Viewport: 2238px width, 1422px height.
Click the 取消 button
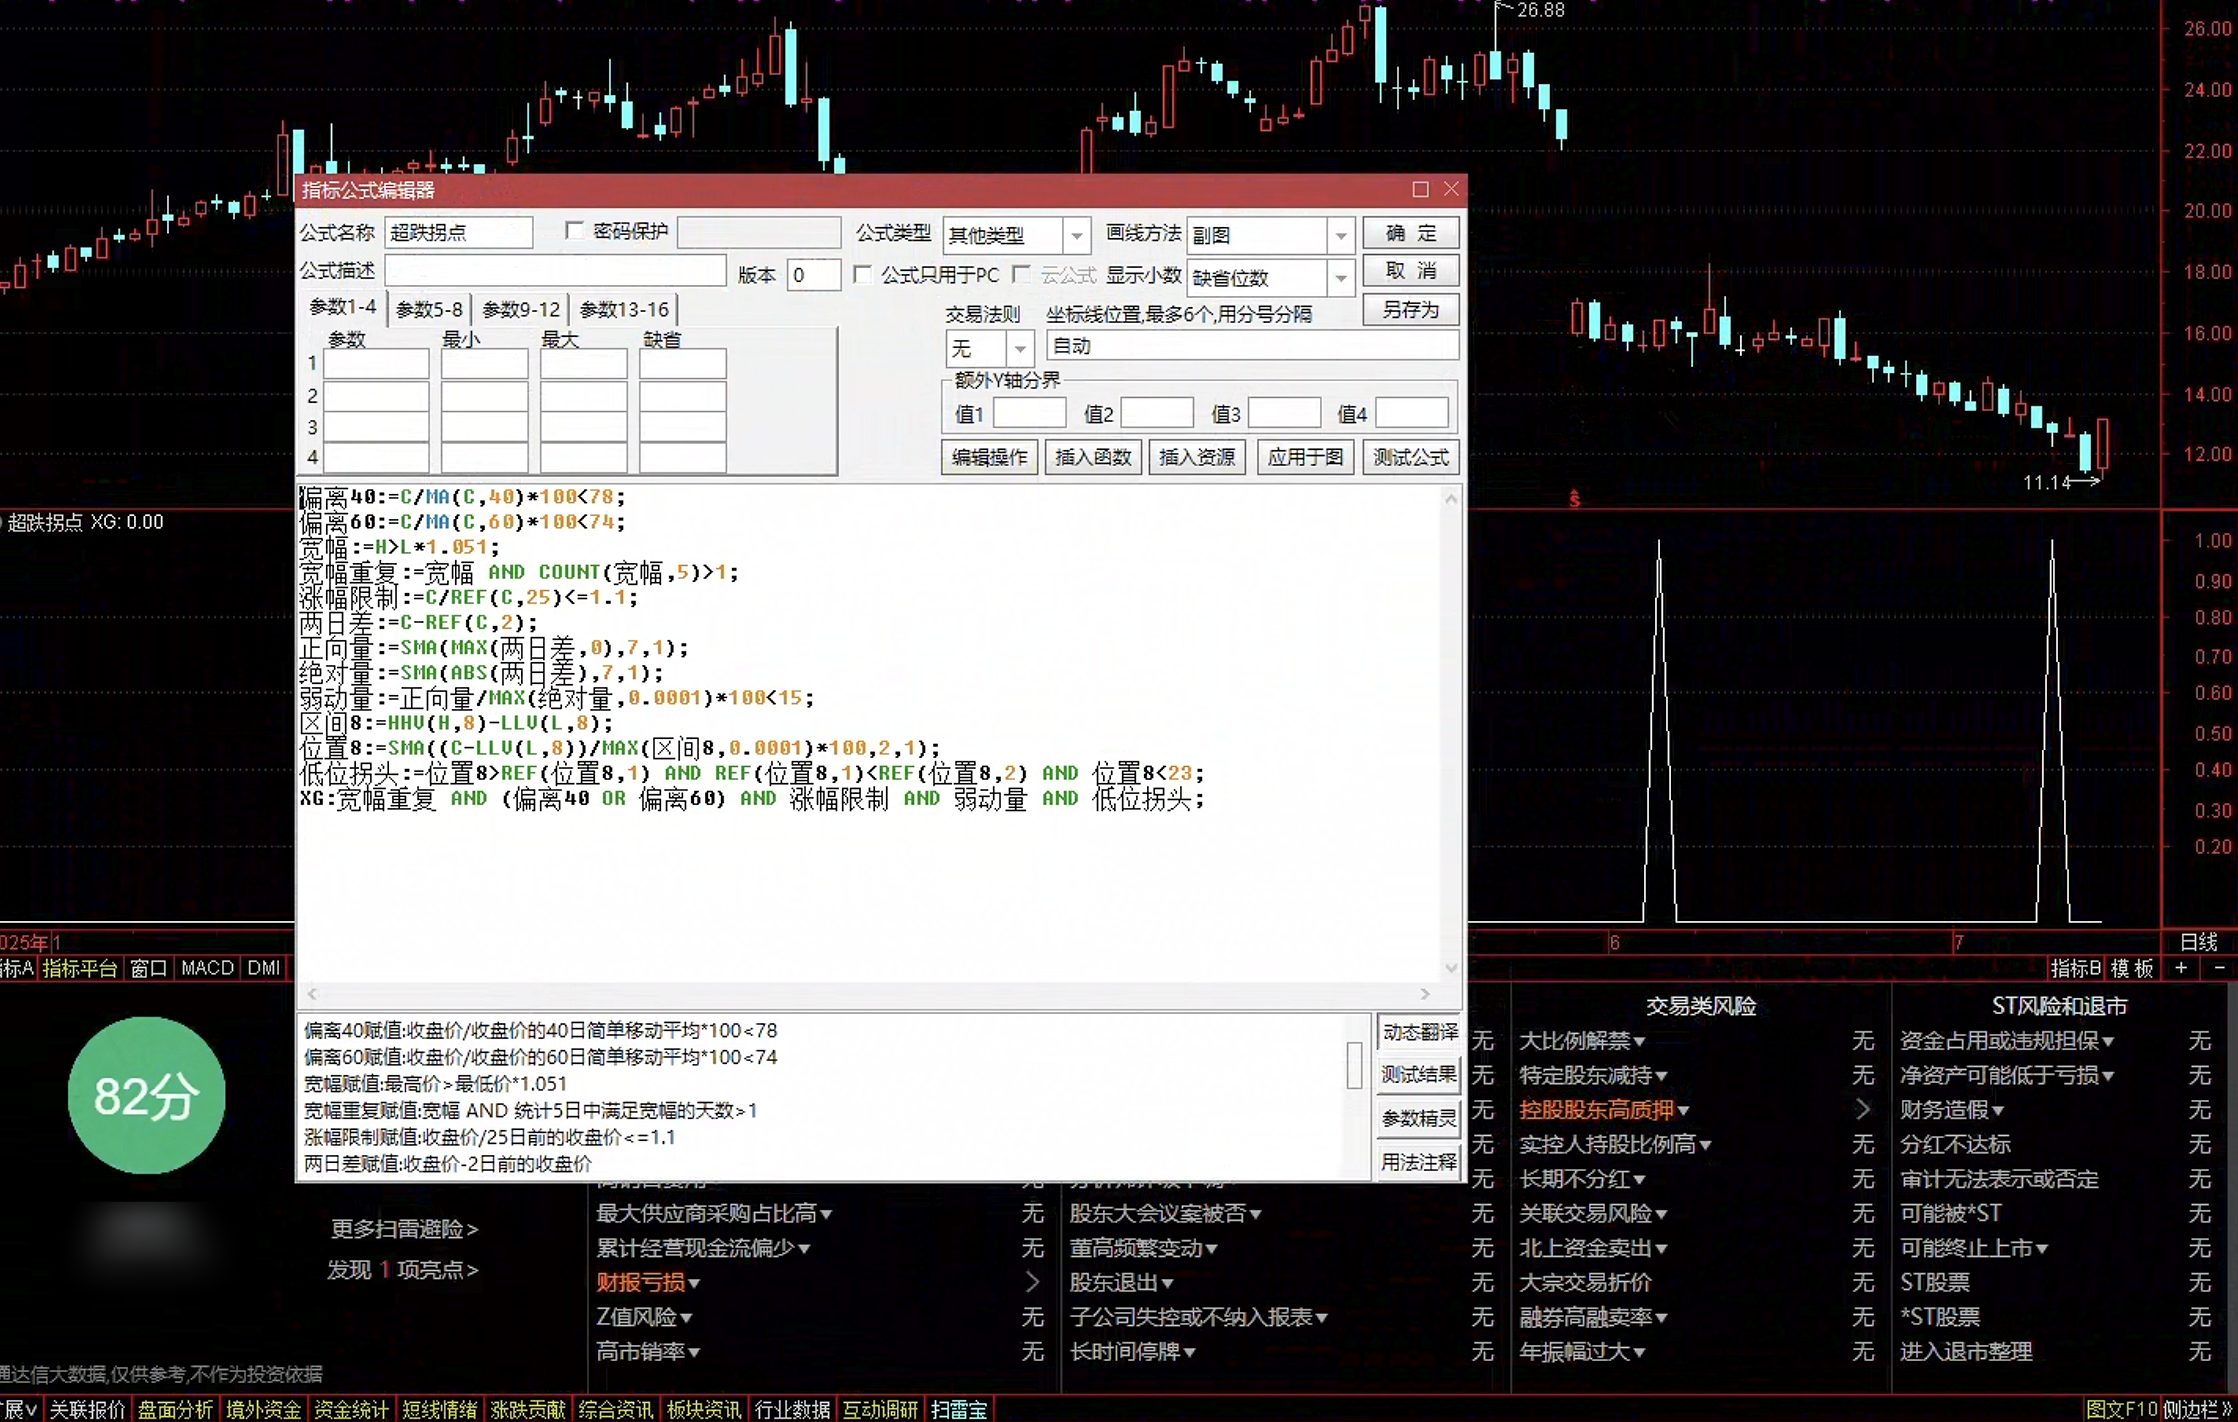1410,271
